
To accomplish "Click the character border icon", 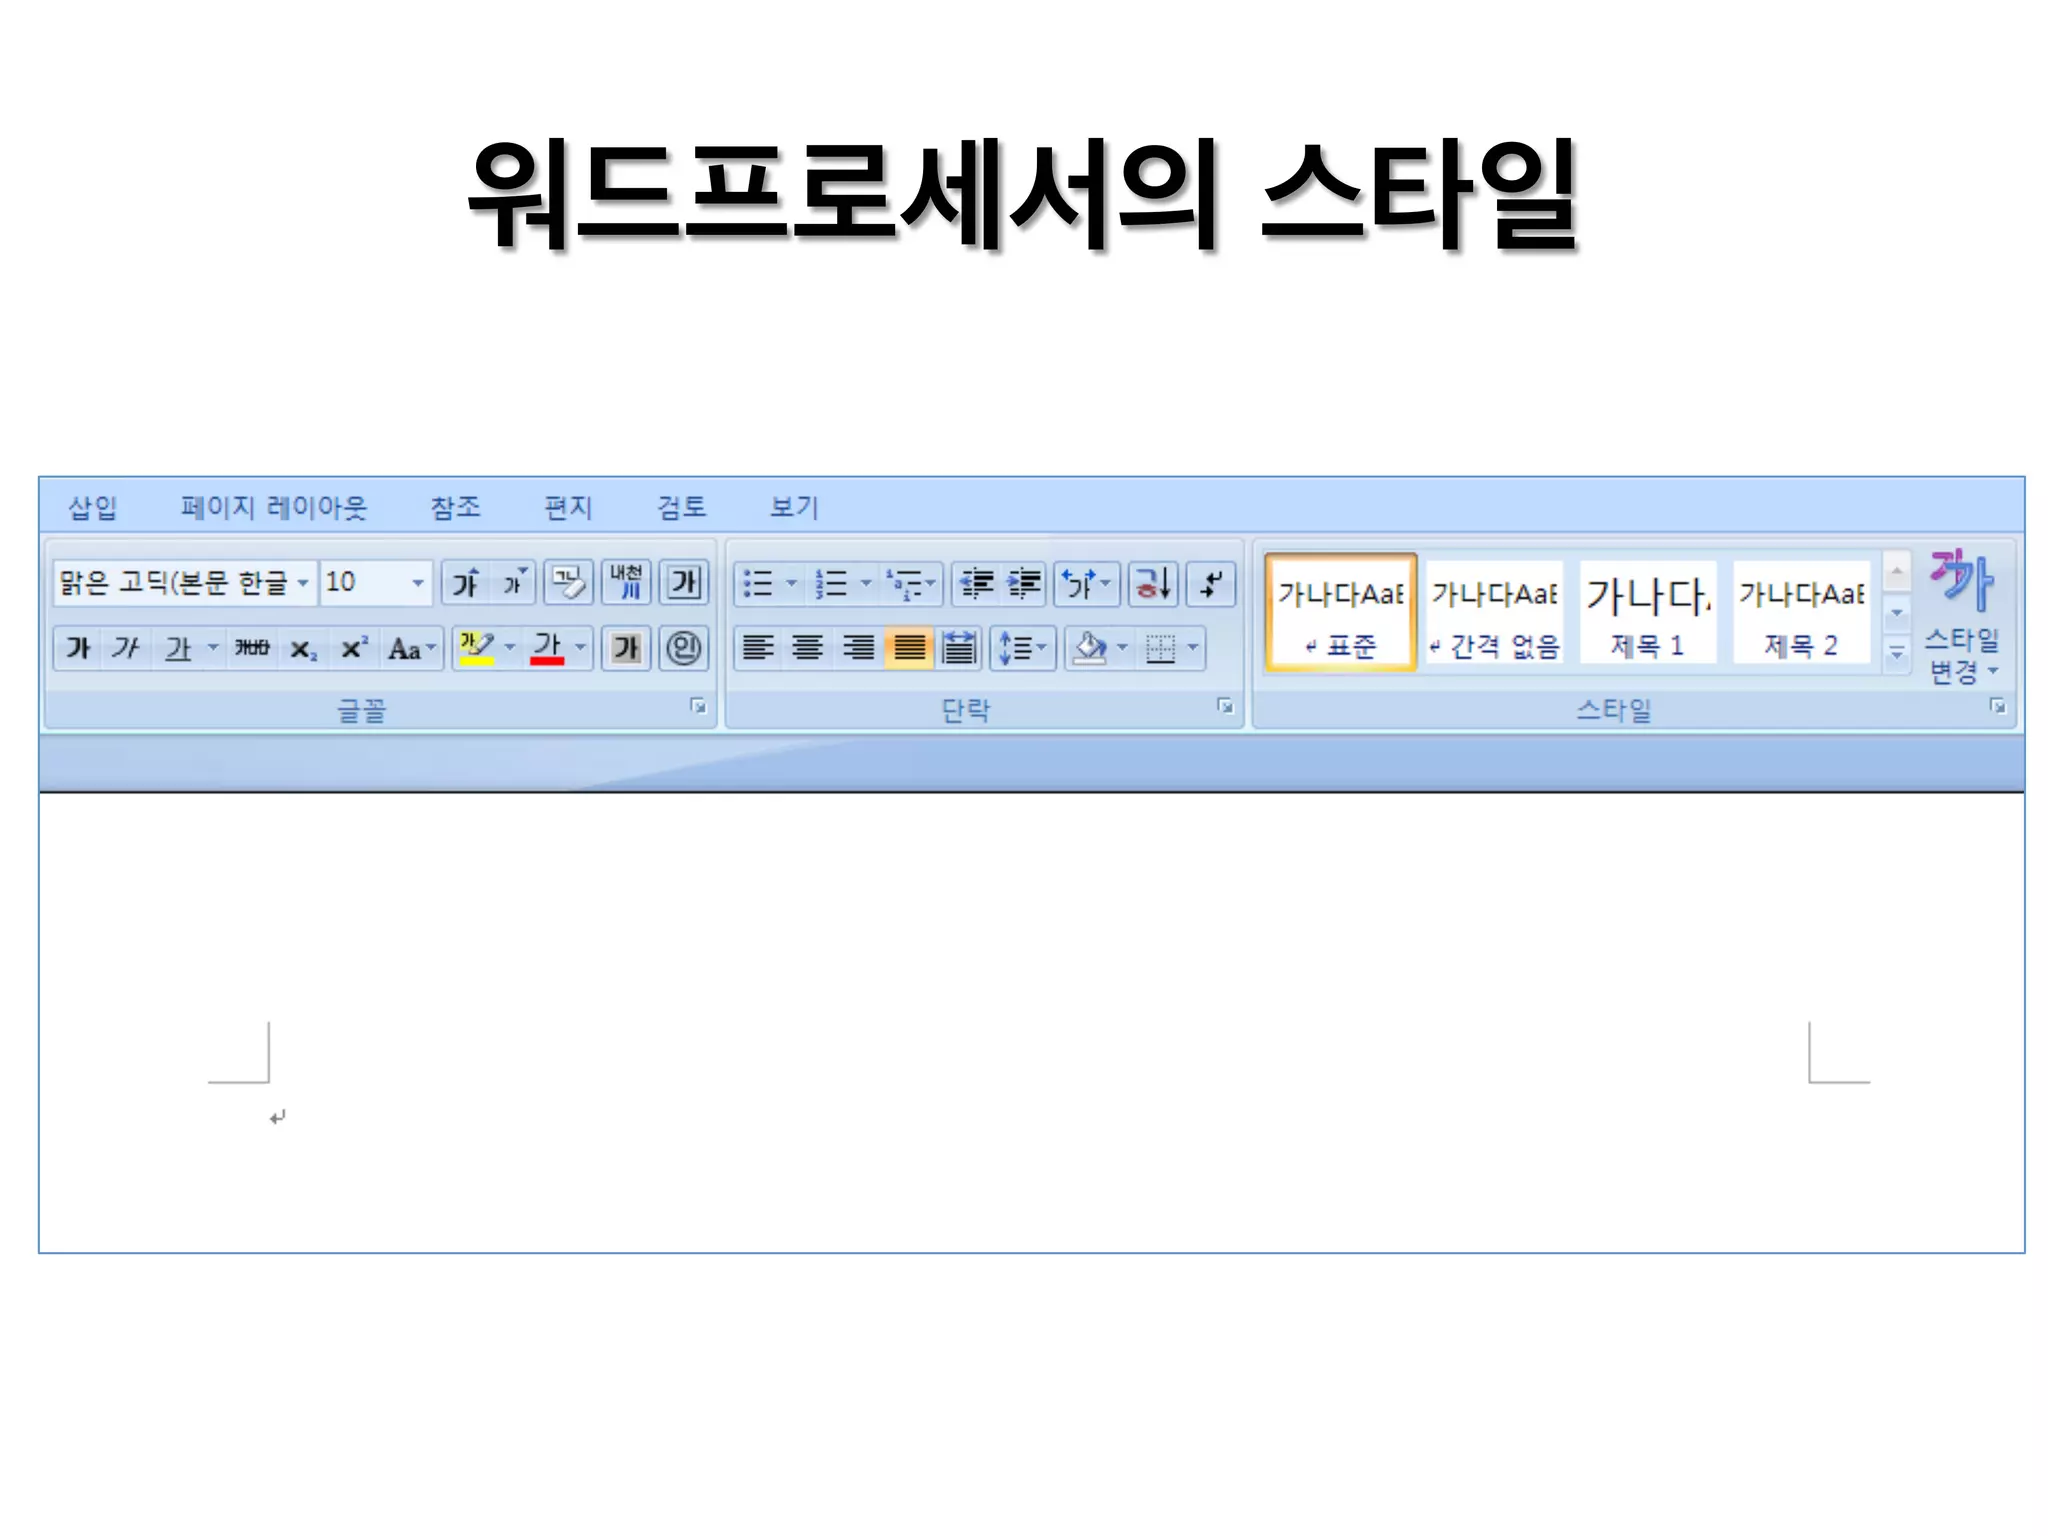I will point(684,583).
